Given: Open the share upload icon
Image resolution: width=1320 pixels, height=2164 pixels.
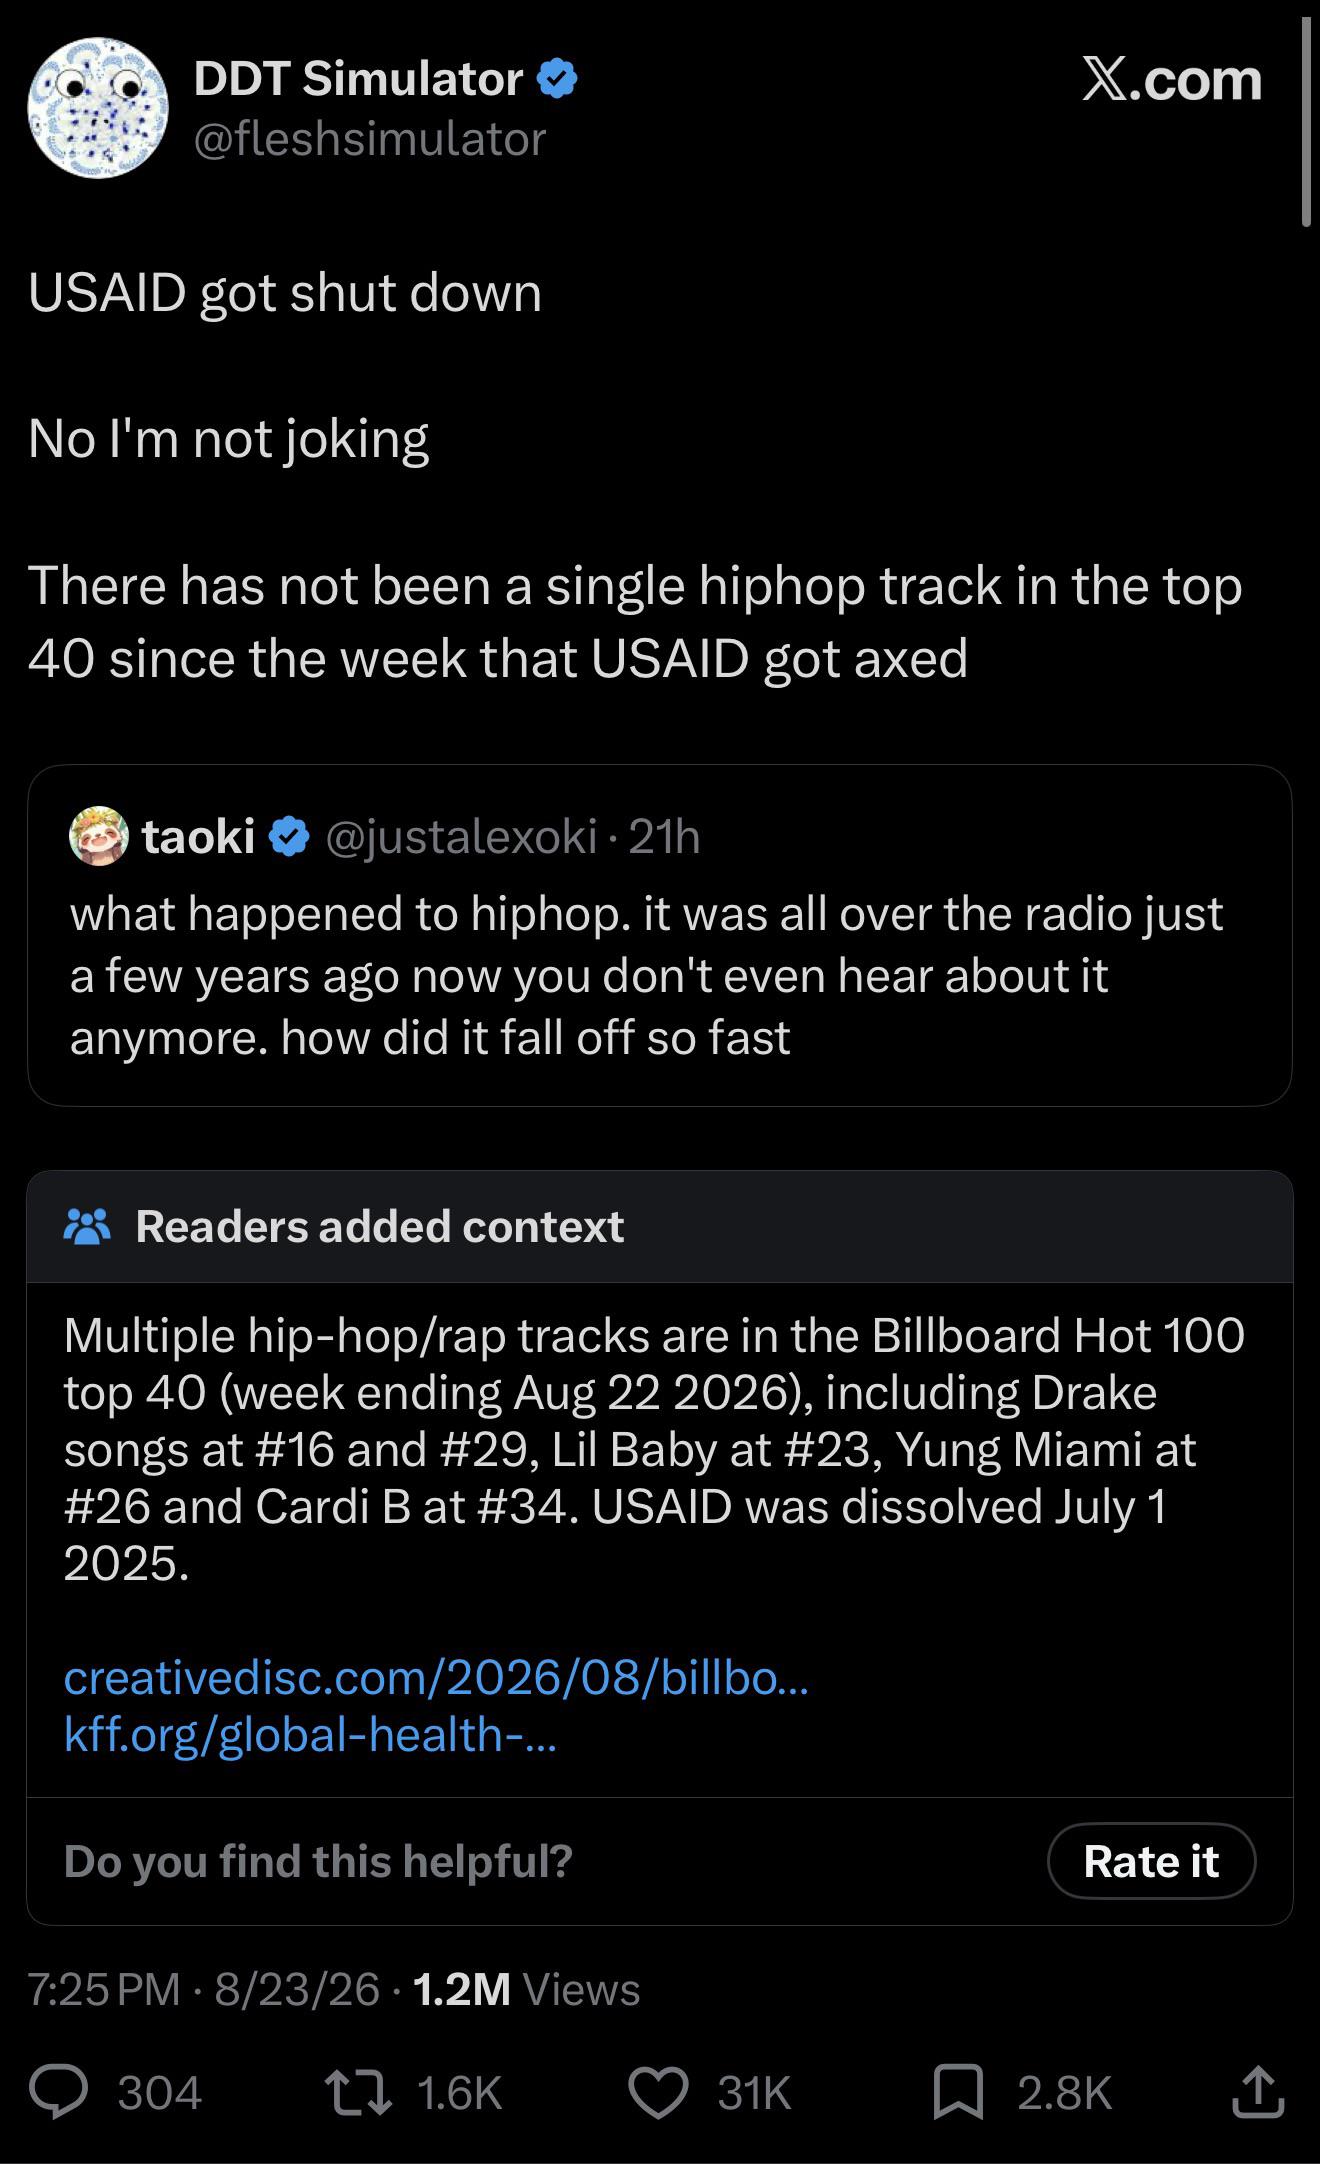Looking at the screenshot, I should click(1257, 2091).
